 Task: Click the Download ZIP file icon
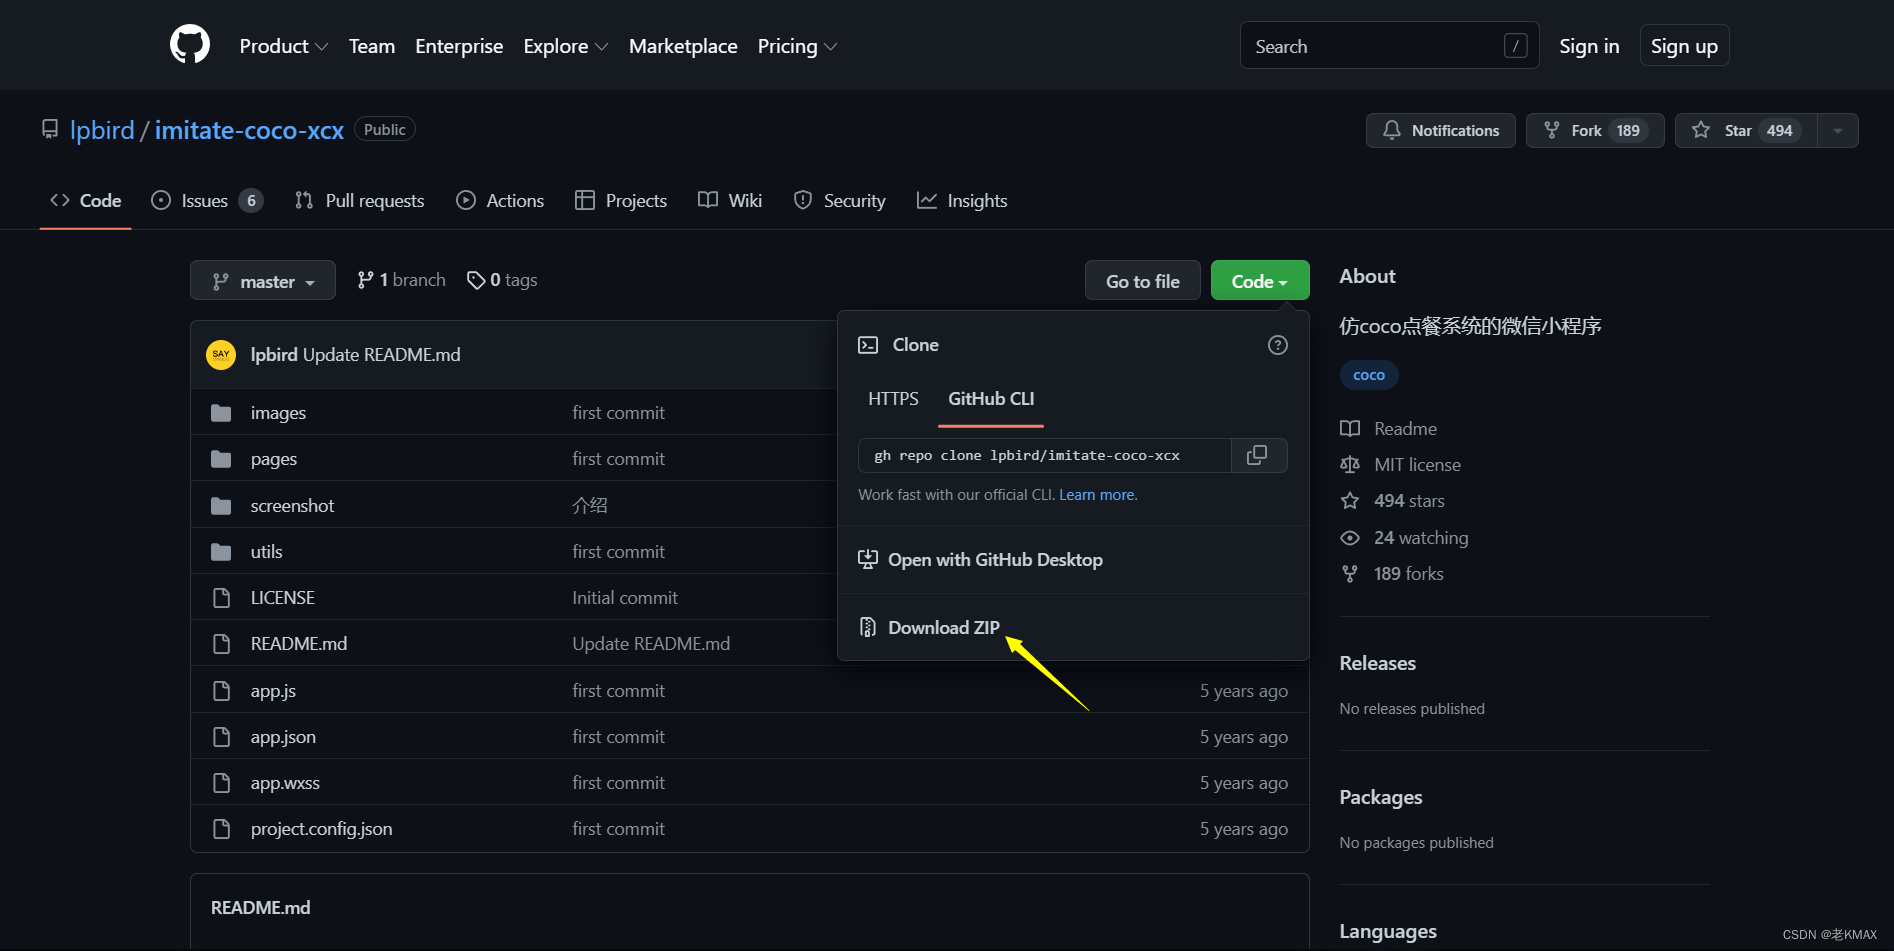click(868, 628)
